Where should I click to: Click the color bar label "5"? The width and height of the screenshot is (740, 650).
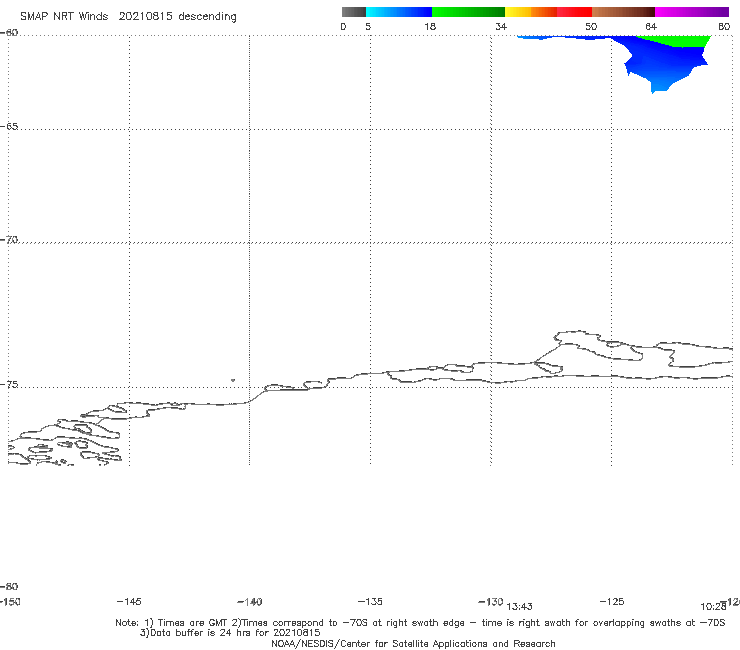pos(368,26)
